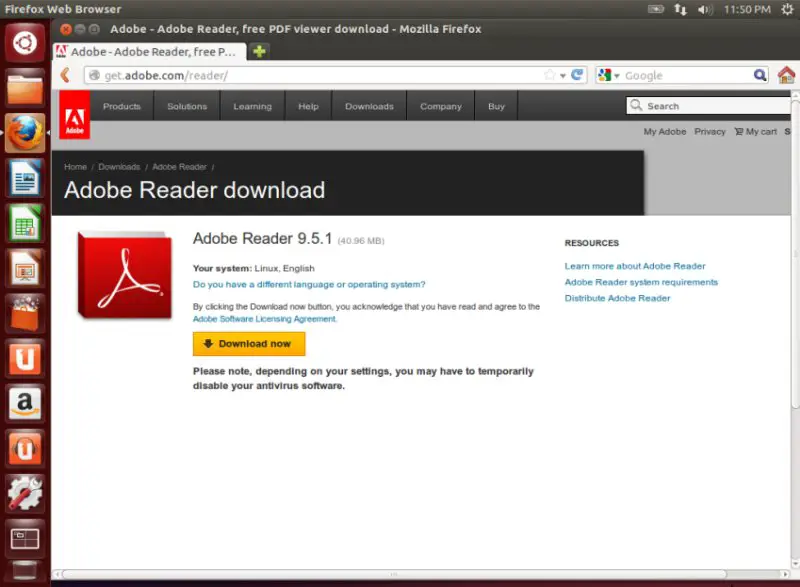Open the volume indicator in the top panel
Screen dimensions: 800x587
[705, 9]
